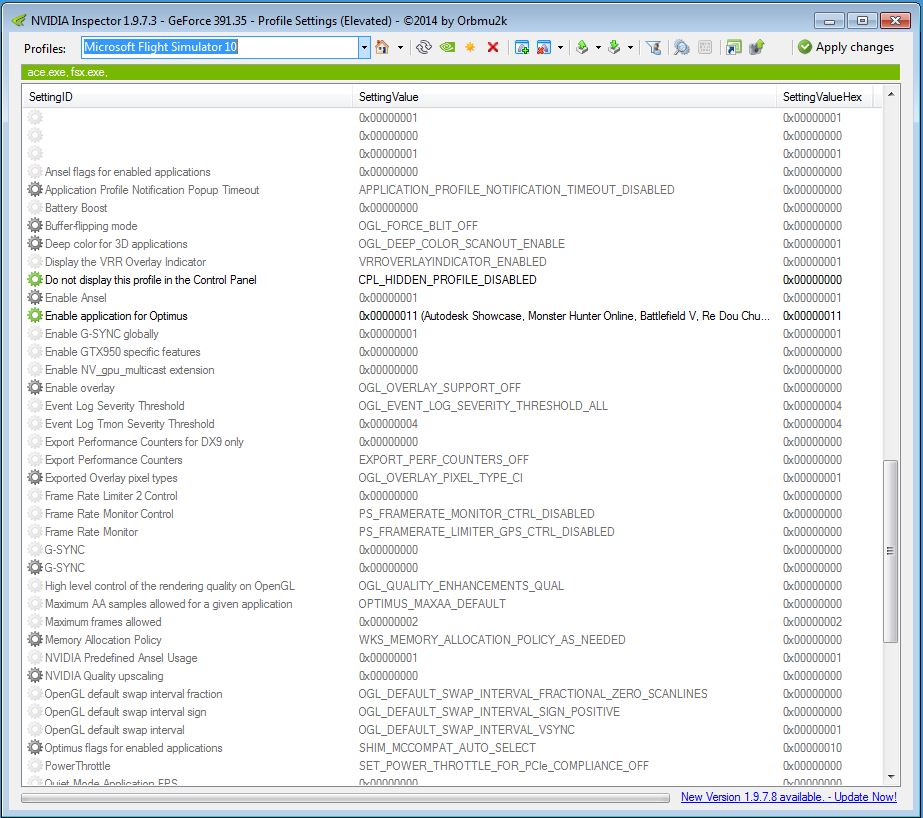Open the export profiles dropdown arrow
The width and height of the screenshot is (923, 818).
(x=598, y=47)
